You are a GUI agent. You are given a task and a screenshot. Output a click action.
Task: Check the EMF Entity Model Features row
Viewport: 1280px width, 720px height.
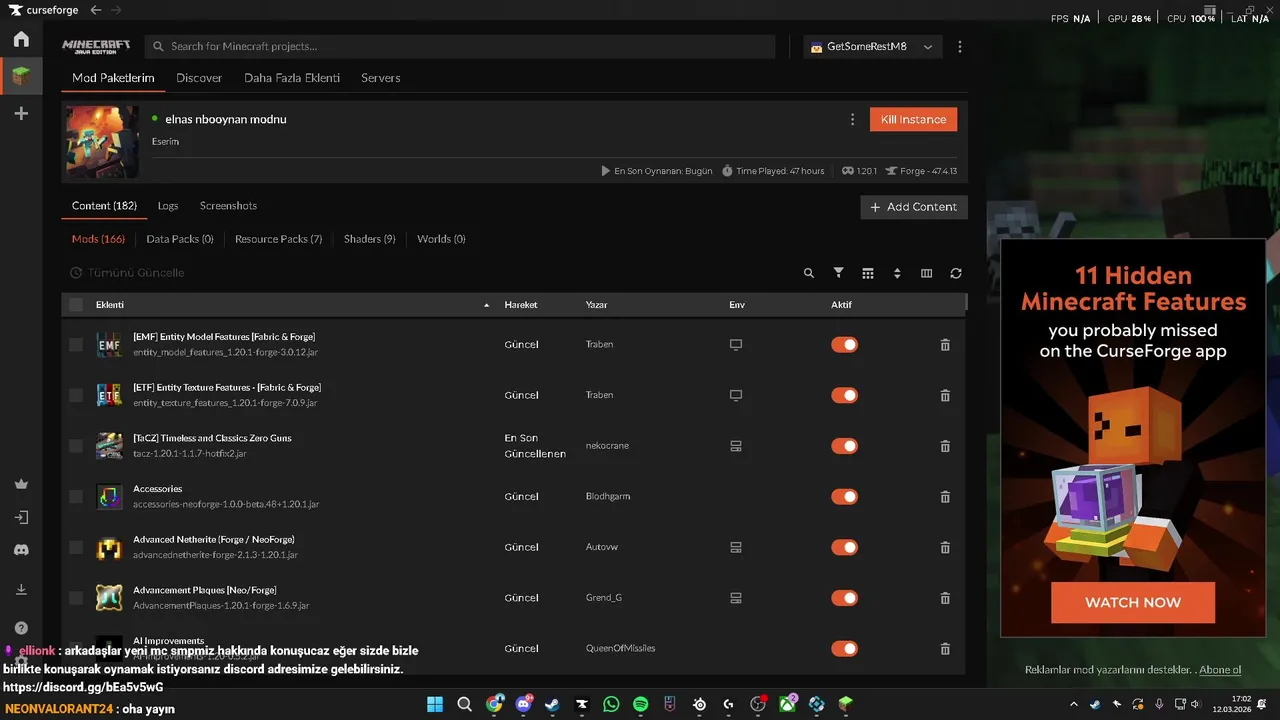[76, 345]
